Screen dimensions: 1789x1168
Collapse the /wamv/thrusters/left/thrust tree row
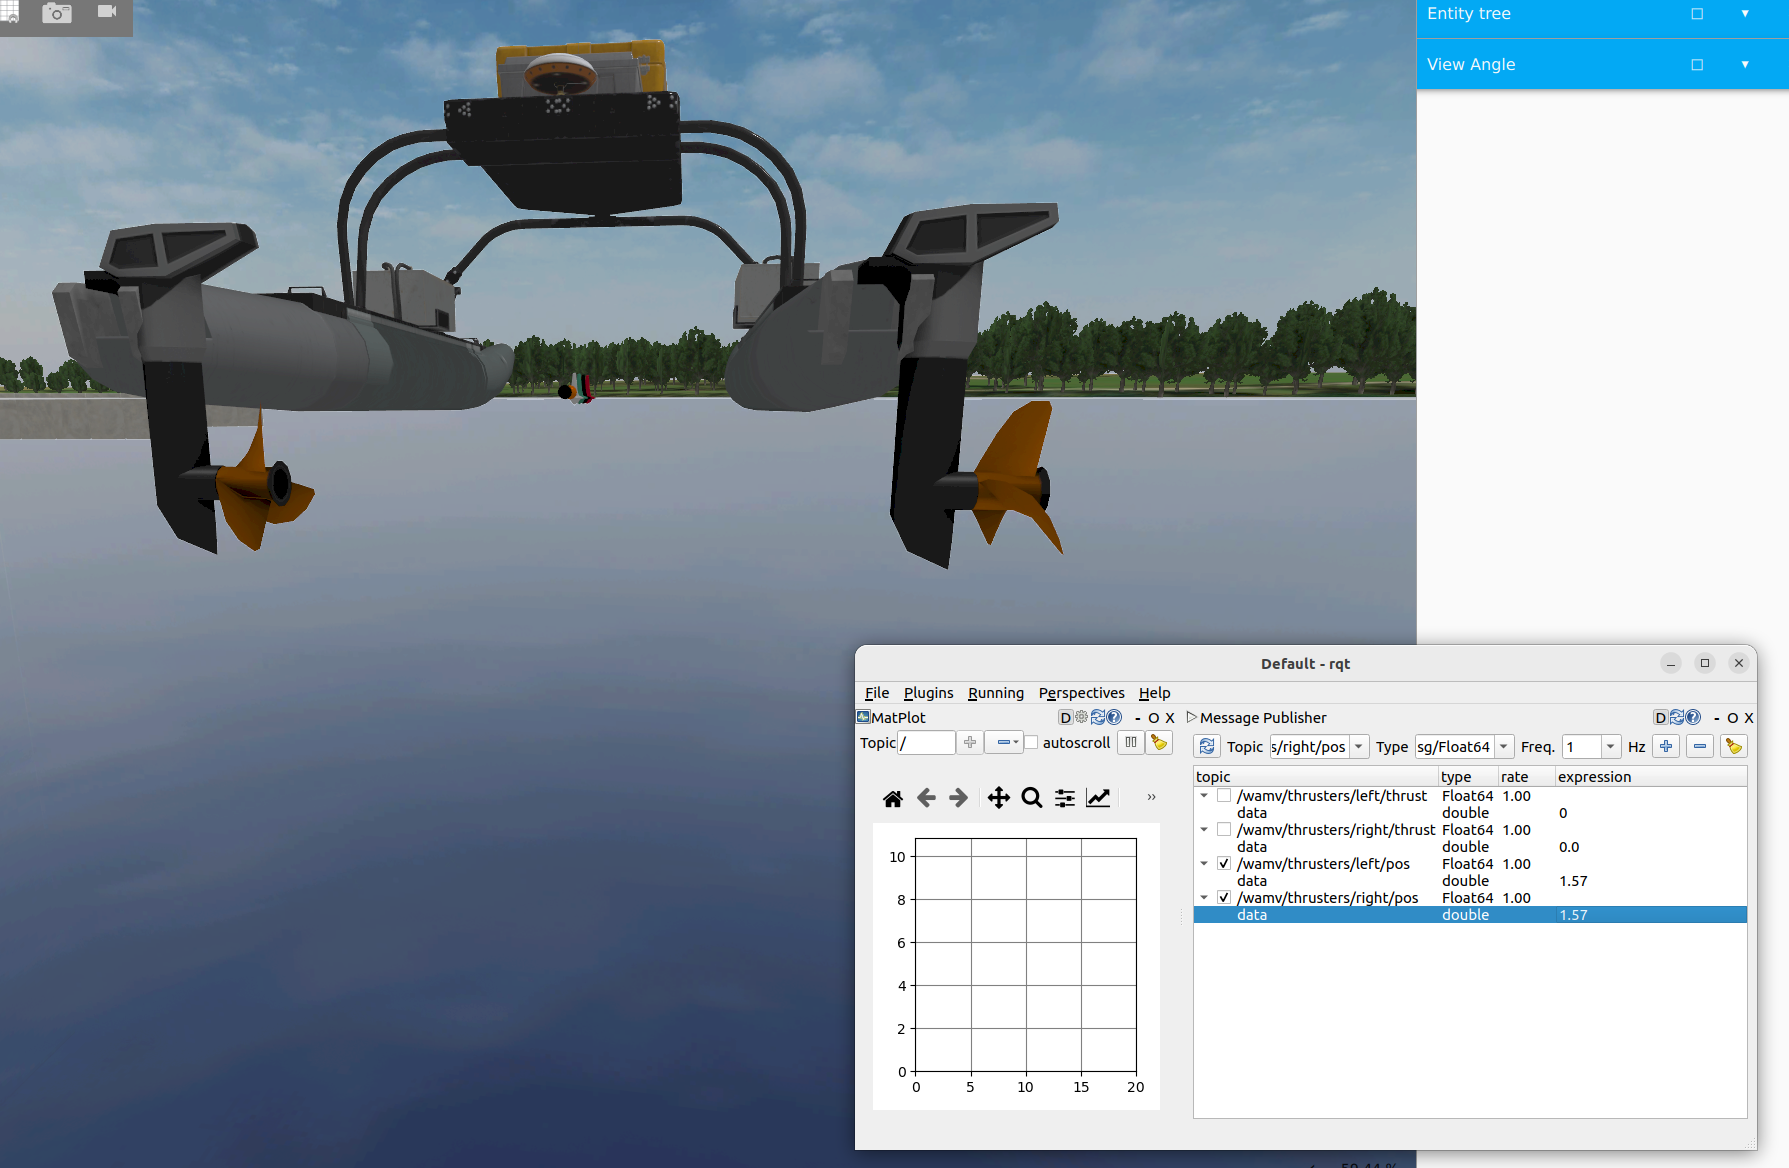point(1204,796)
